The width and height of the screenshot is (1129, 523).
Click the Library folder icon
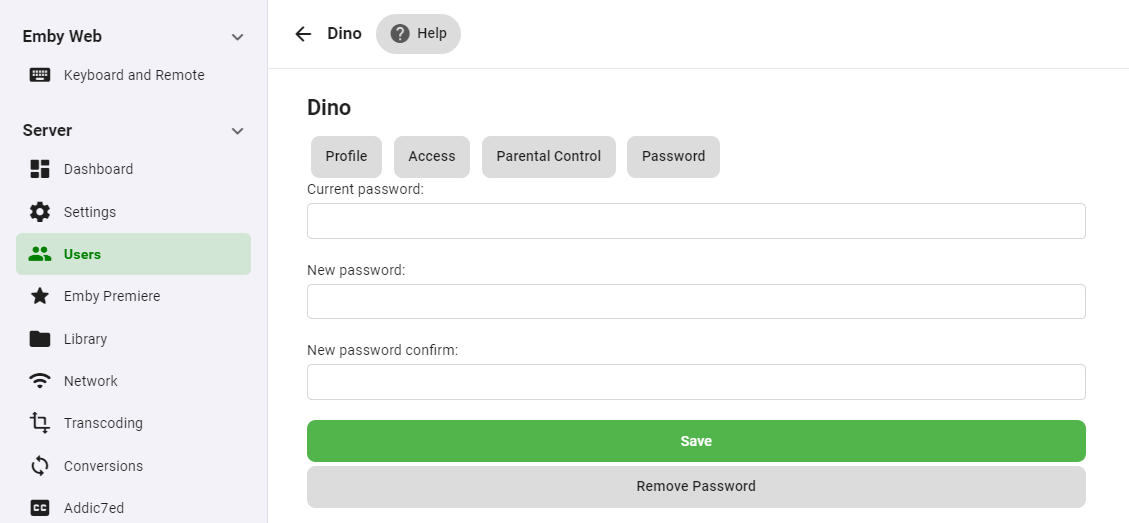(40, 339)
